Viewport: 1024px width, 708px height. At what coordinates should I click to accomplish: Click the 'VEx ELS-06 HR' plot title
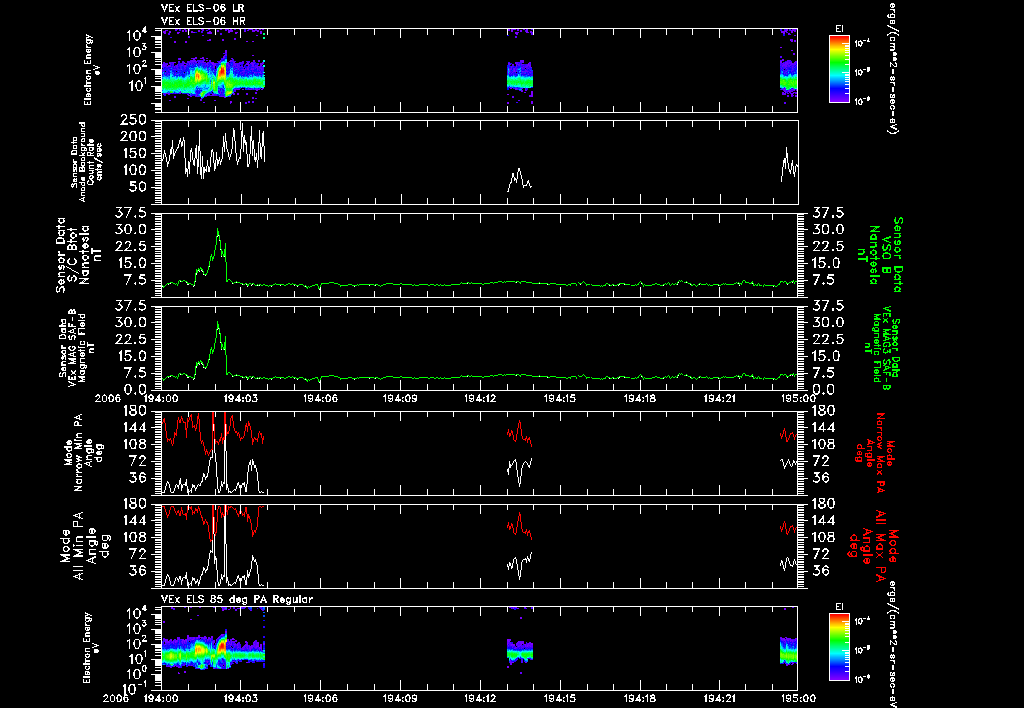coord(203,22)
